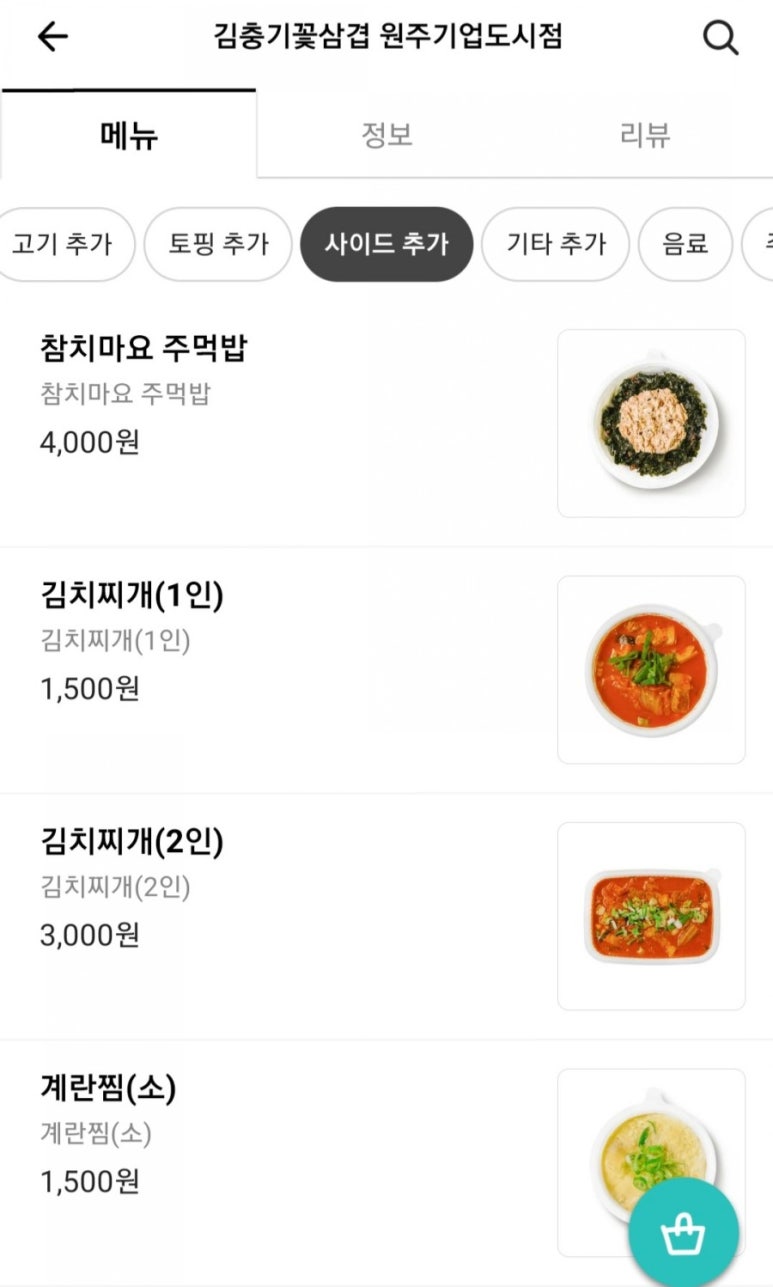Open search with the magnifier icon

[720, 38]
